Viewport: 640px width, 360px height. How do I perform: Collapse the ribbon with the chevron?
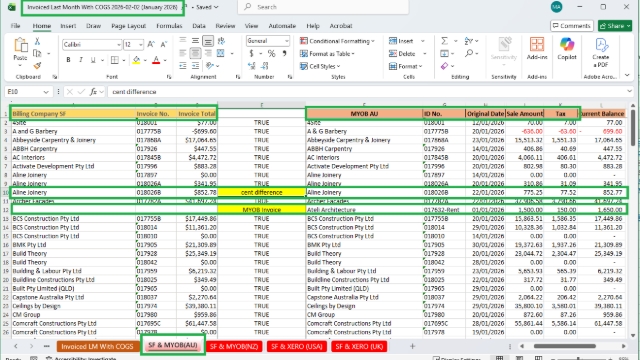tap(627, 76)
